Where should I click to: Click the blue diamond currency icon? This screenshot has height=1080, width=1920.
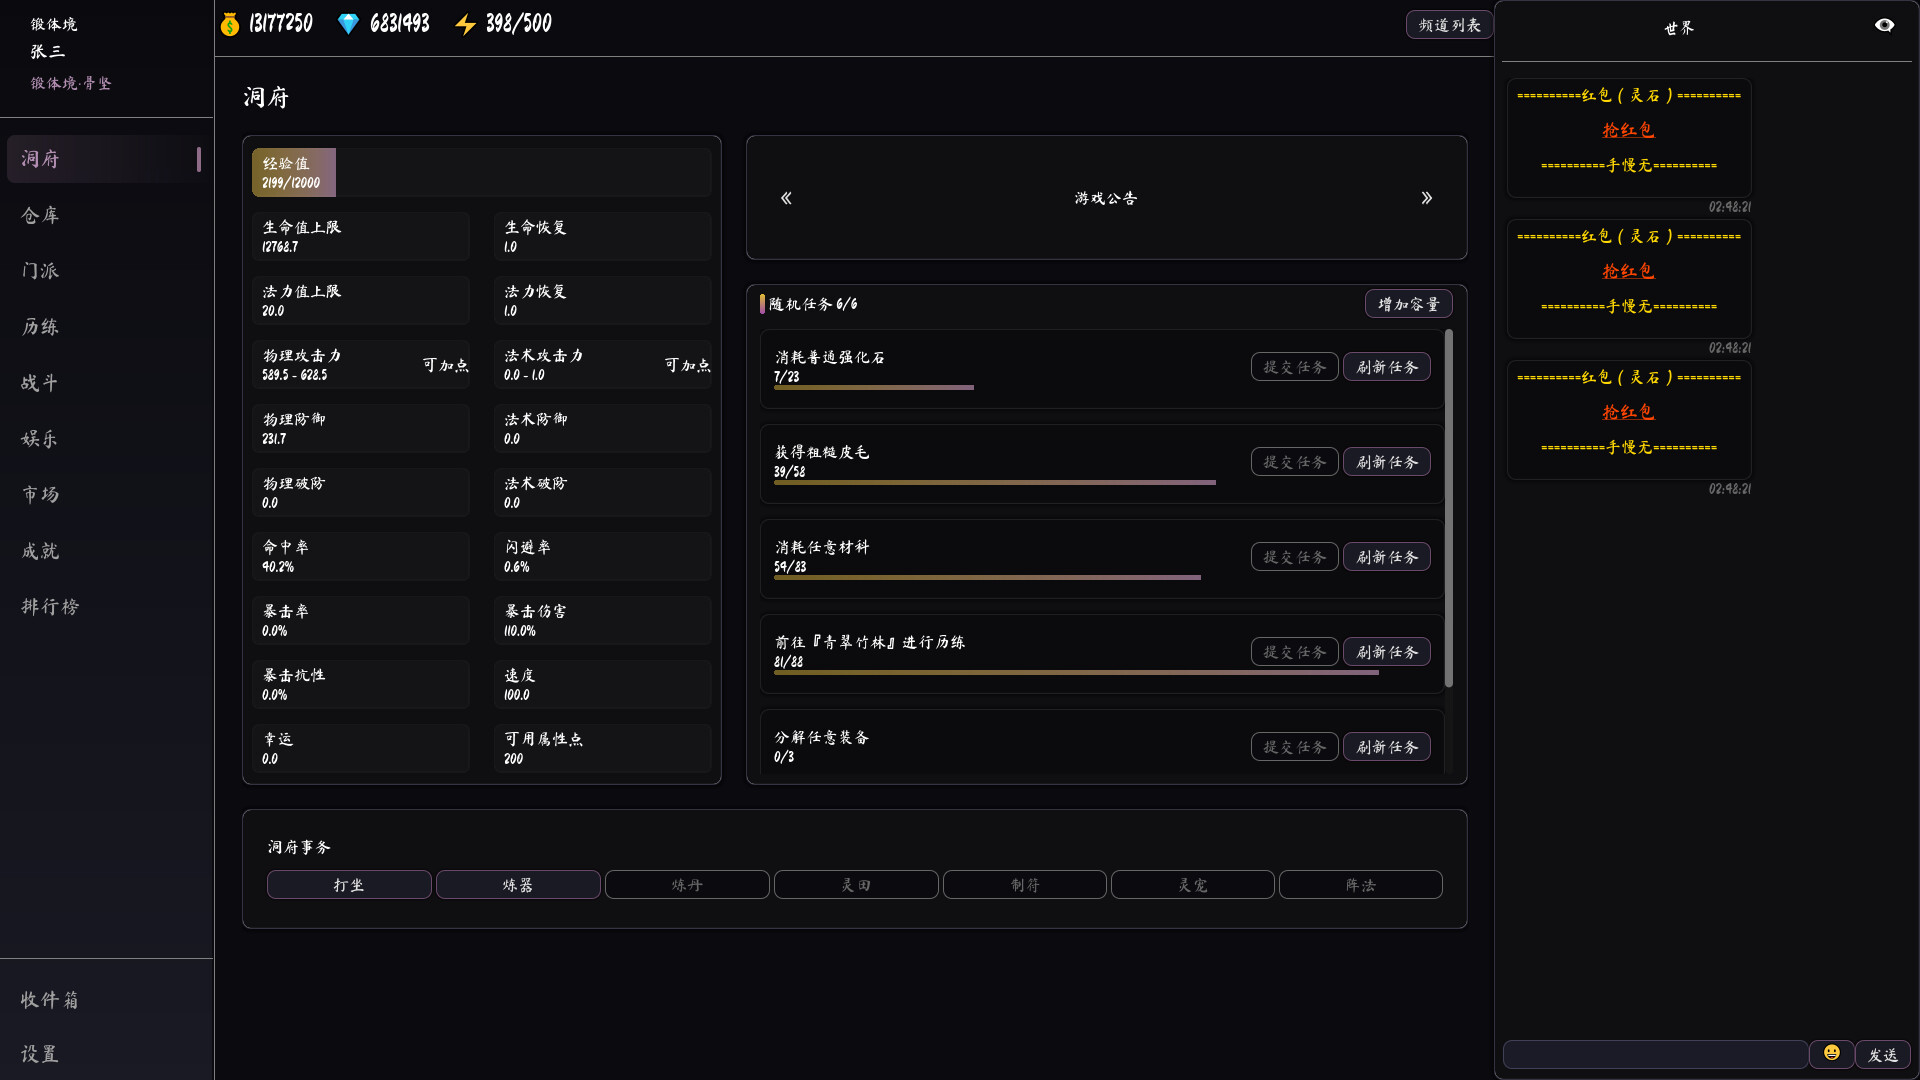tap(347, 23)
